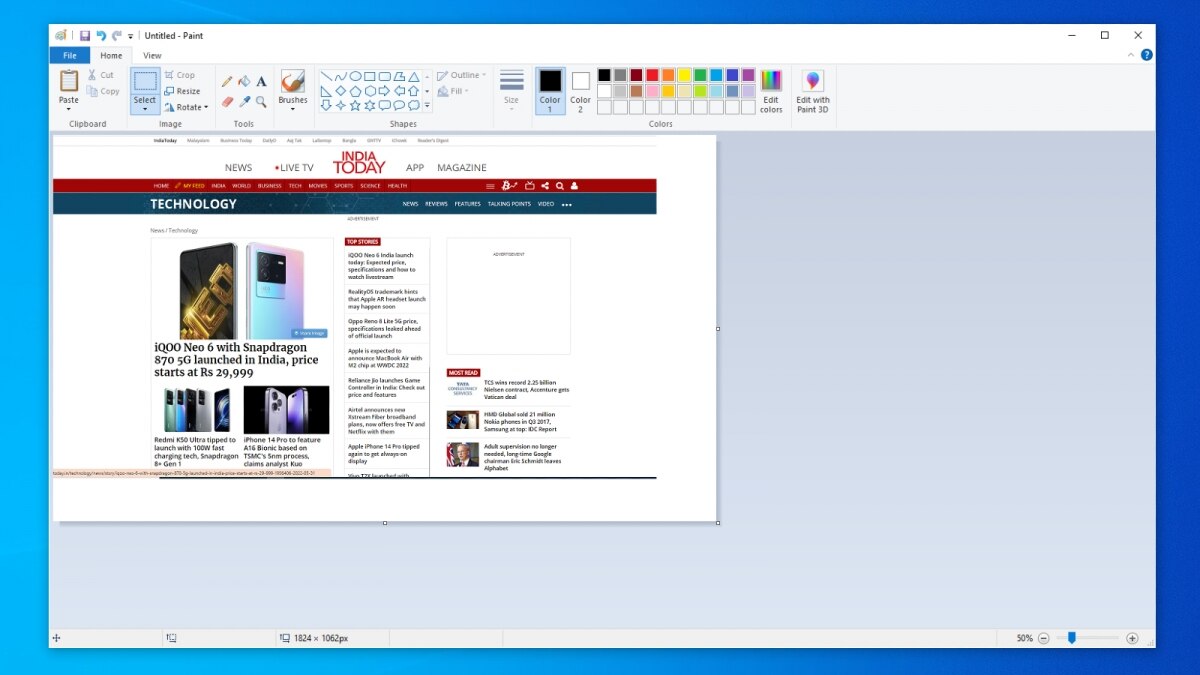This screenshot has width=1200, height=675.
Task: Pick the yellow color swatch
Action: [x=684, y=75]
